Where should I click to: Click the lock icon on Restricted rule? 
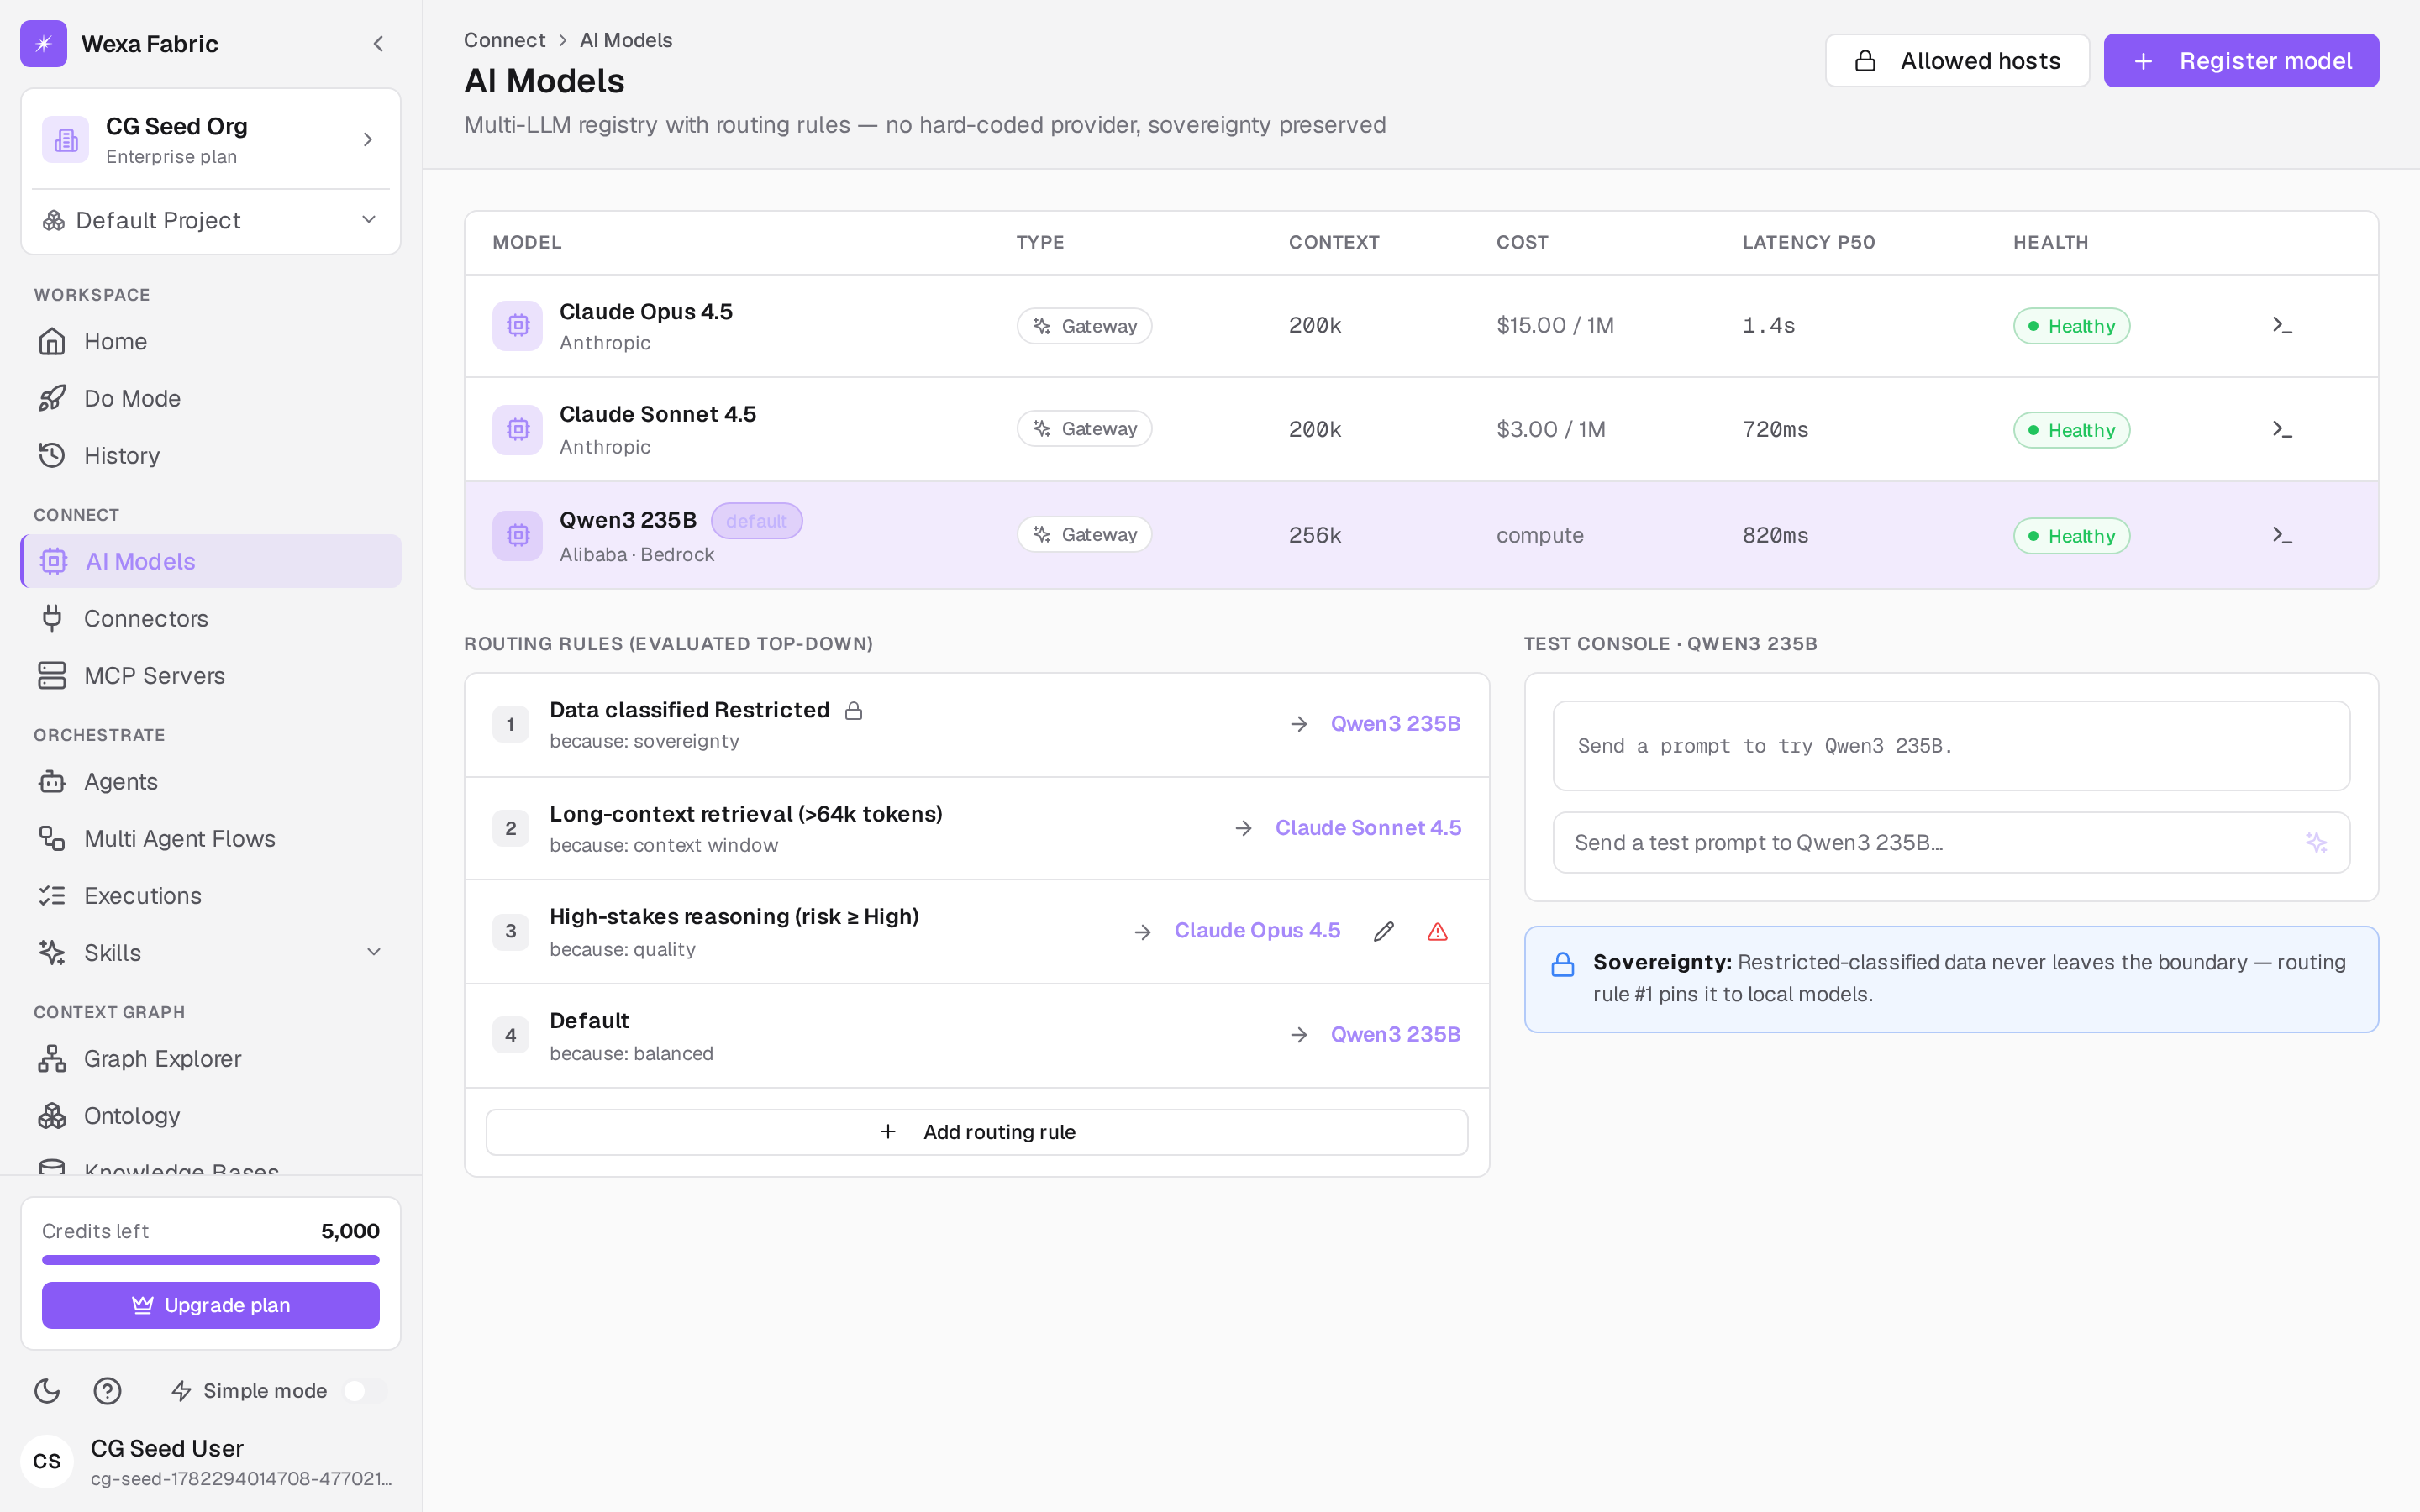coord(853,710)
